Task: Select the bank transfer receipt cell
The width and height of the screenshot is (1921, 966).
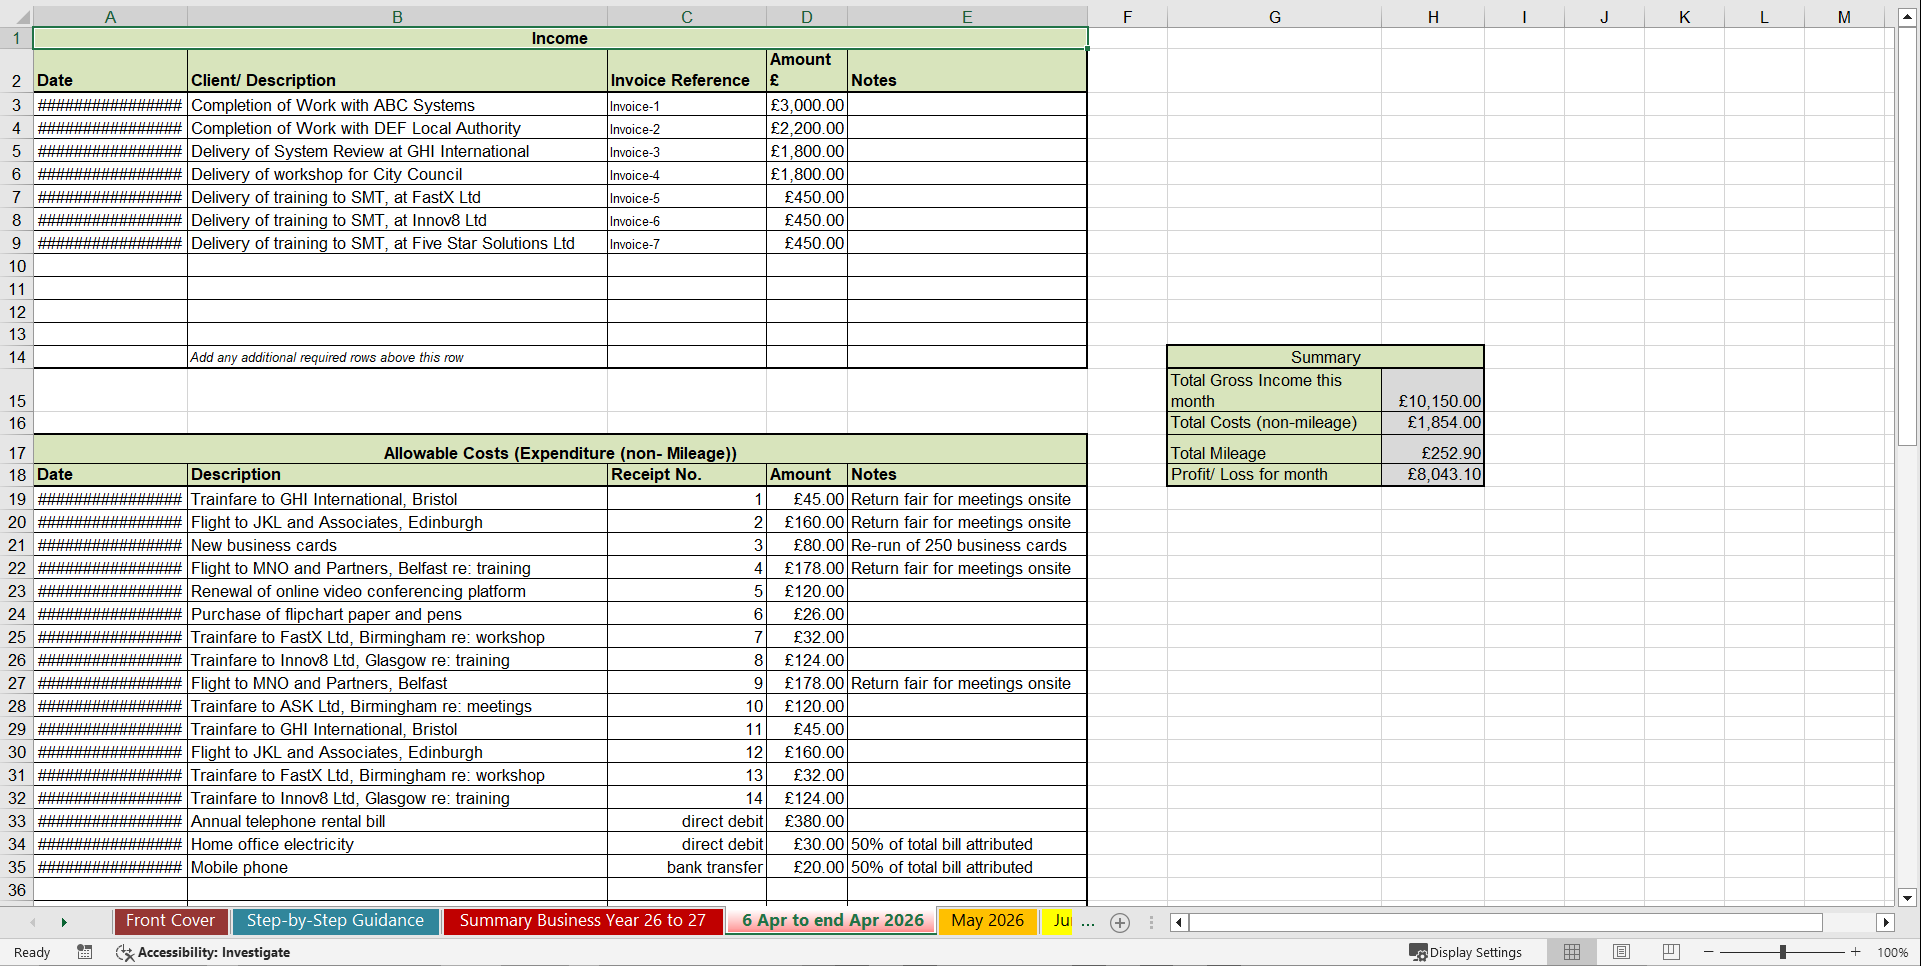Action: click(687, 867)
